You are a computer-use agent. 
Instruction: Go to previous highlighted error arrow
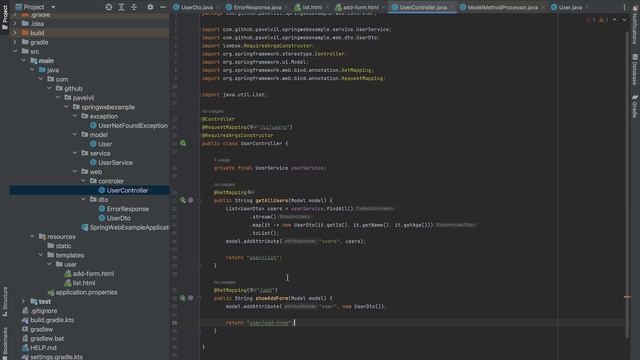click(614, 20)
